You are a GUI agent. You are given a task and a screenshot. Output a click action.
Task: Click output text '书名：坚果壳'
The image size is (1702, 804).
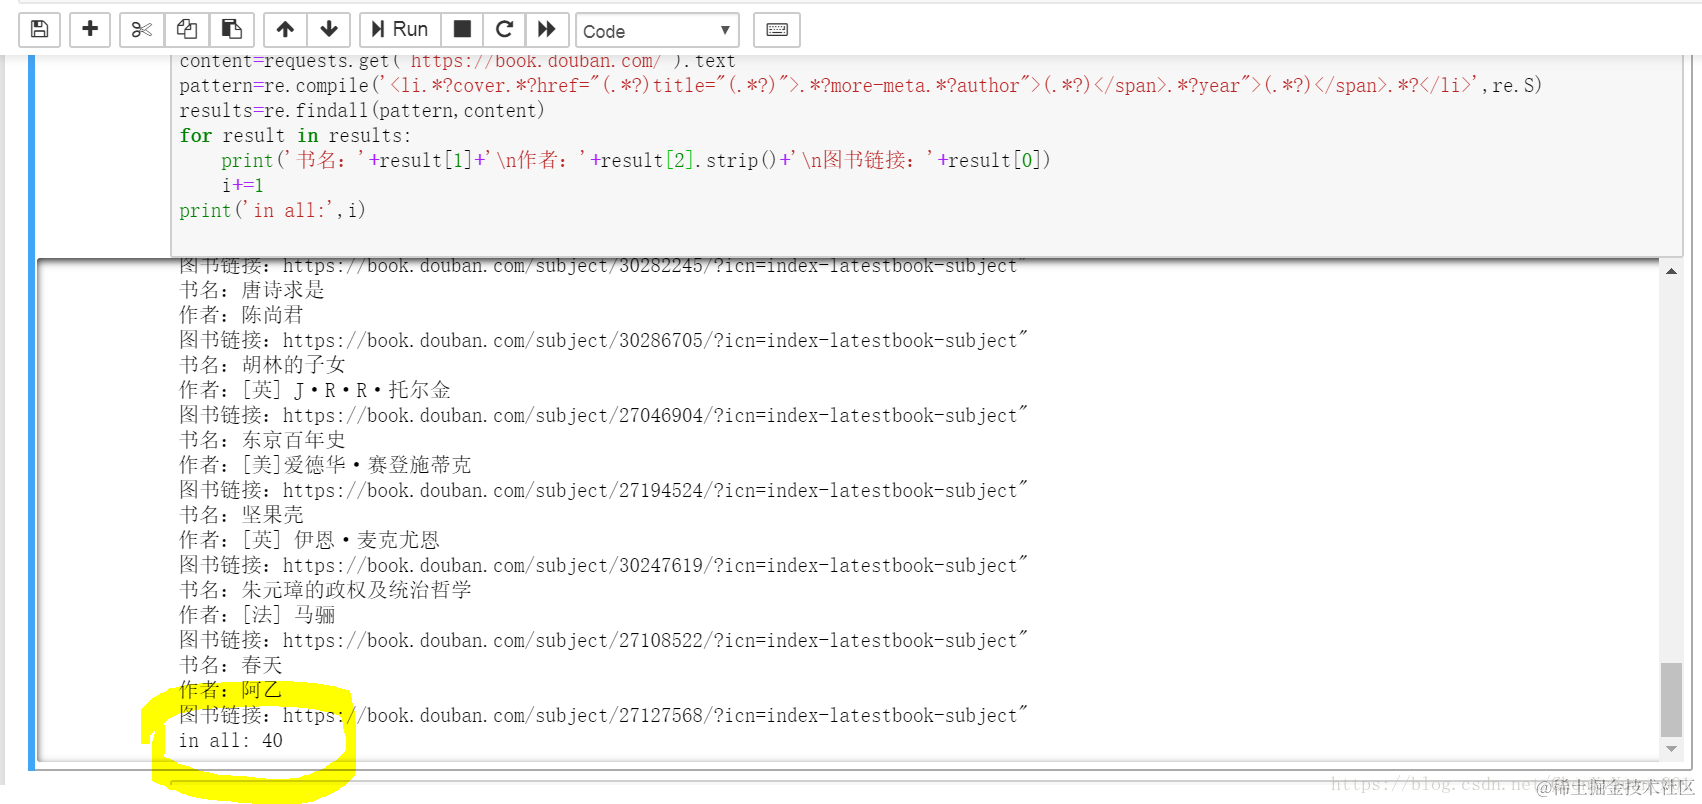241,515
